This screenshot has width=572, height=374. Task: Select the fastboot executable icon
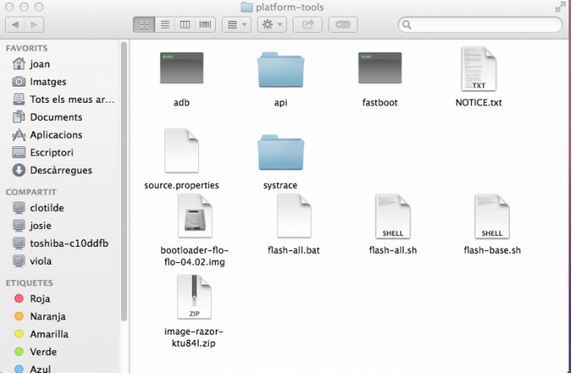point(380,68)
